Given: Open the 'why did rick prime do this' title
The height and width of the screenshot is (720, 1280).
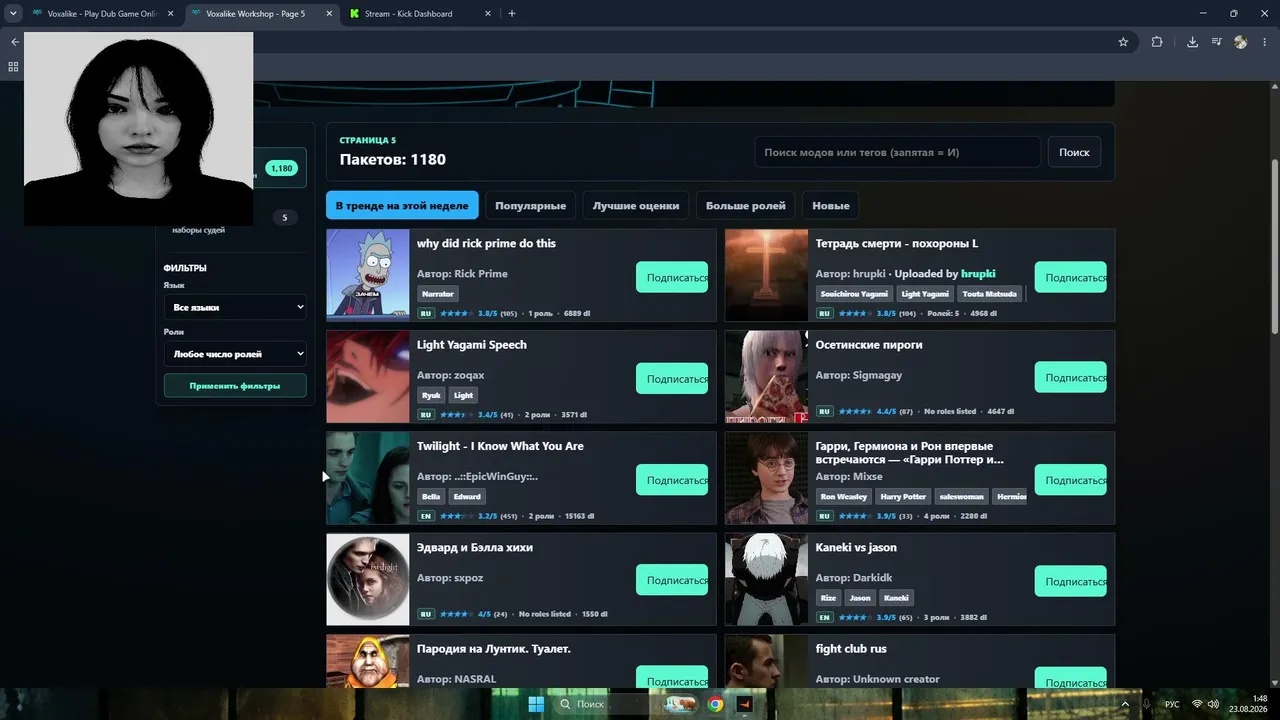Looking at the screenshot, I should pos(486,243).
